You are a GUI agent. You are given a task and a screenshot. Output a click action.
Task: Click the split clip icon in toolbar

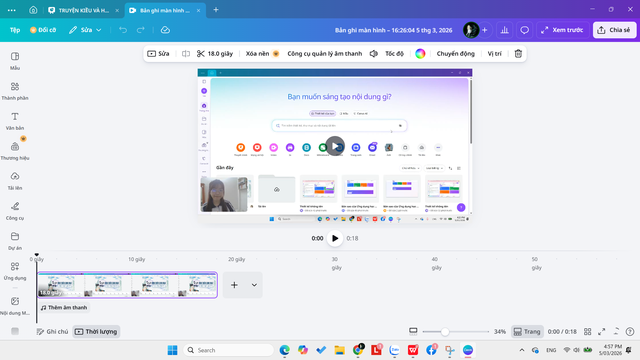(x=186, y=53)
